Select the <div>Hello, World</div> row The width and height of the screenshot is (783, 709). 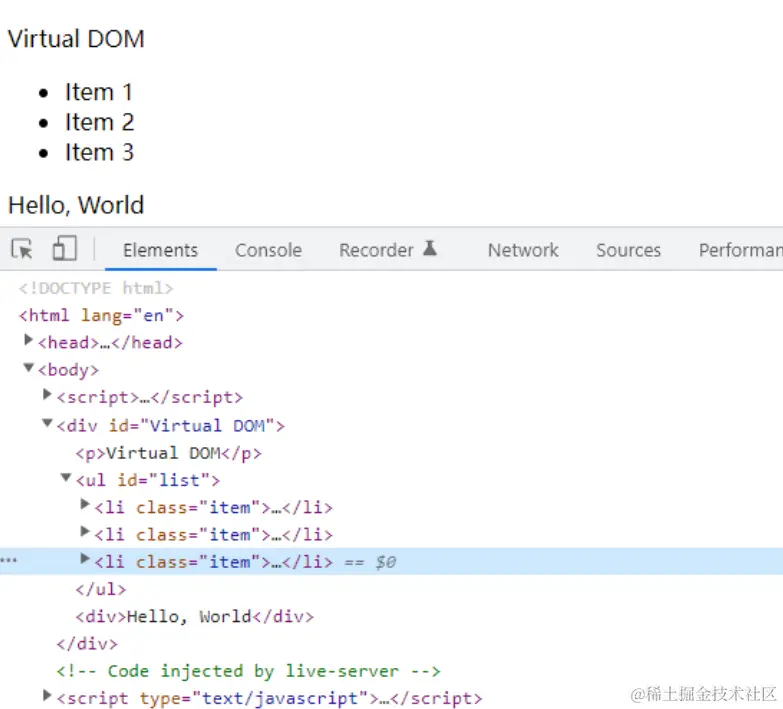(x=195, y=617)
